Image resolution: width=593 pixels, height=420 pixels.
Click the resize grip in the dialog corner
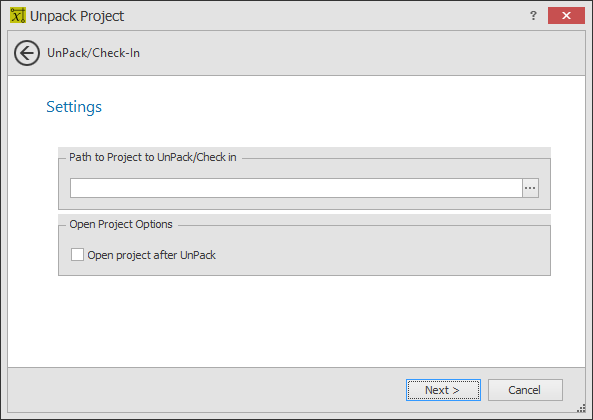[x=581, y=408]
